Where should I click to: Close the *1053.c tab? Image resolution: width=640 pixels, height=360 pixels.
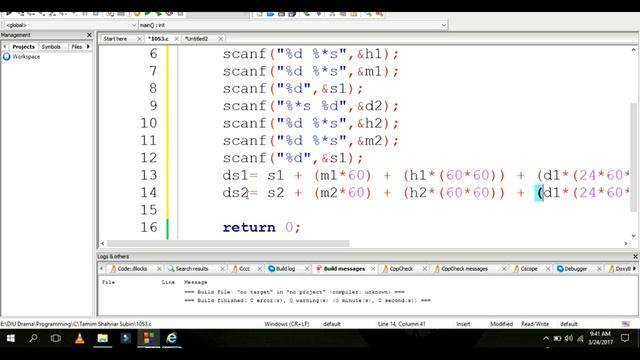pos(176,39)
